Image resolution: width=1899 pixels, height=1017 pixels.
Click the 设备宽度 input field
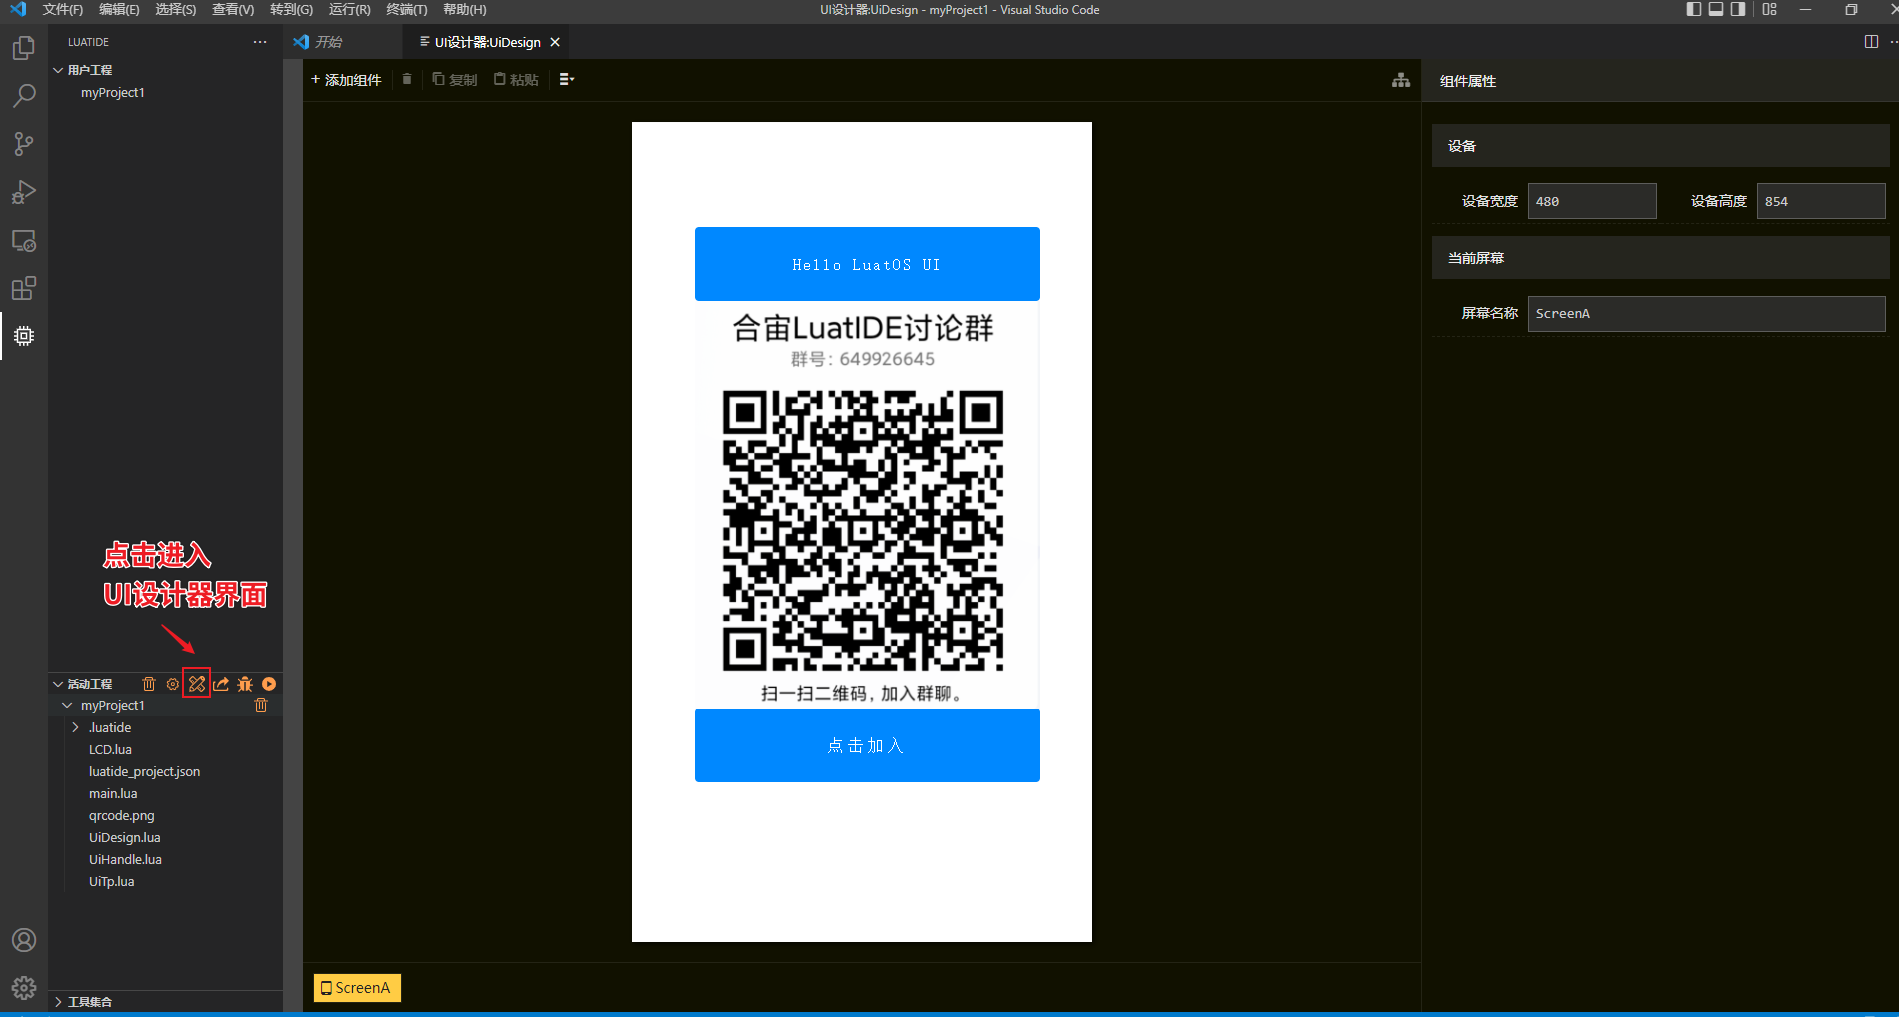click(x=1591, y=201)
